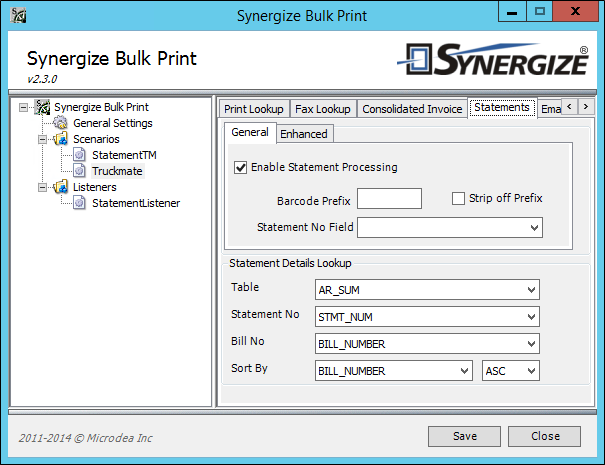Click into the Barcode Prefix input field
The width and height of the screenshot is (605, 465).
click(389, 199)
